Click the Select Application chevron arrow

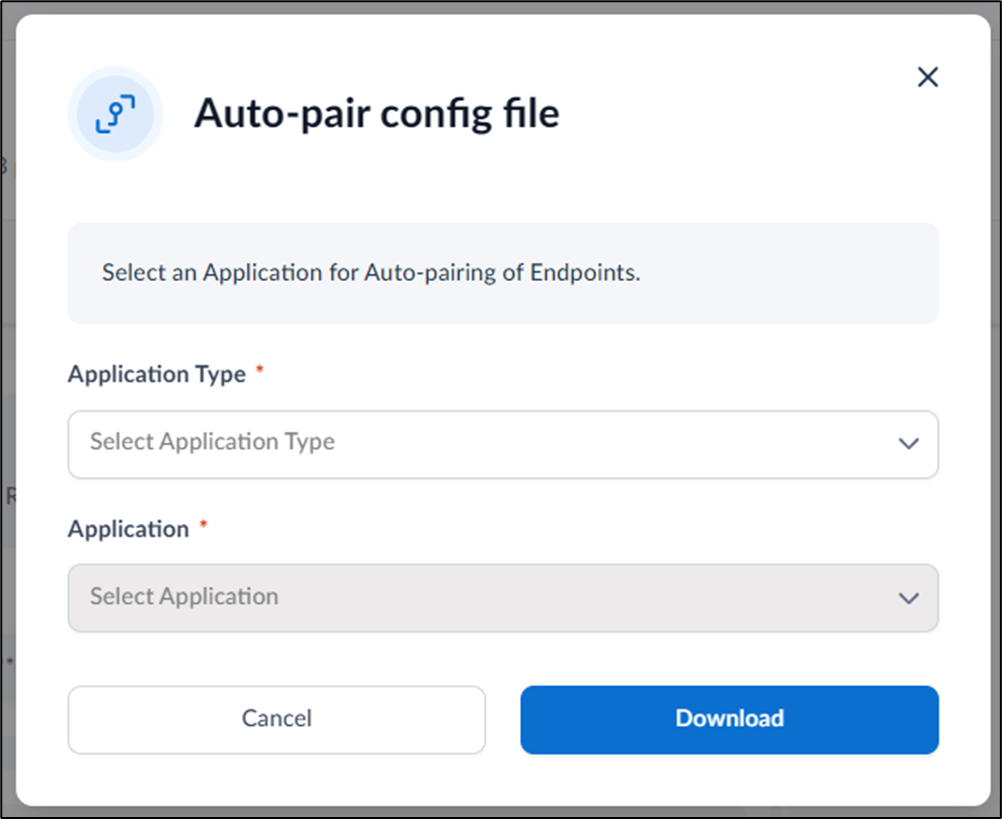point(908,598)
